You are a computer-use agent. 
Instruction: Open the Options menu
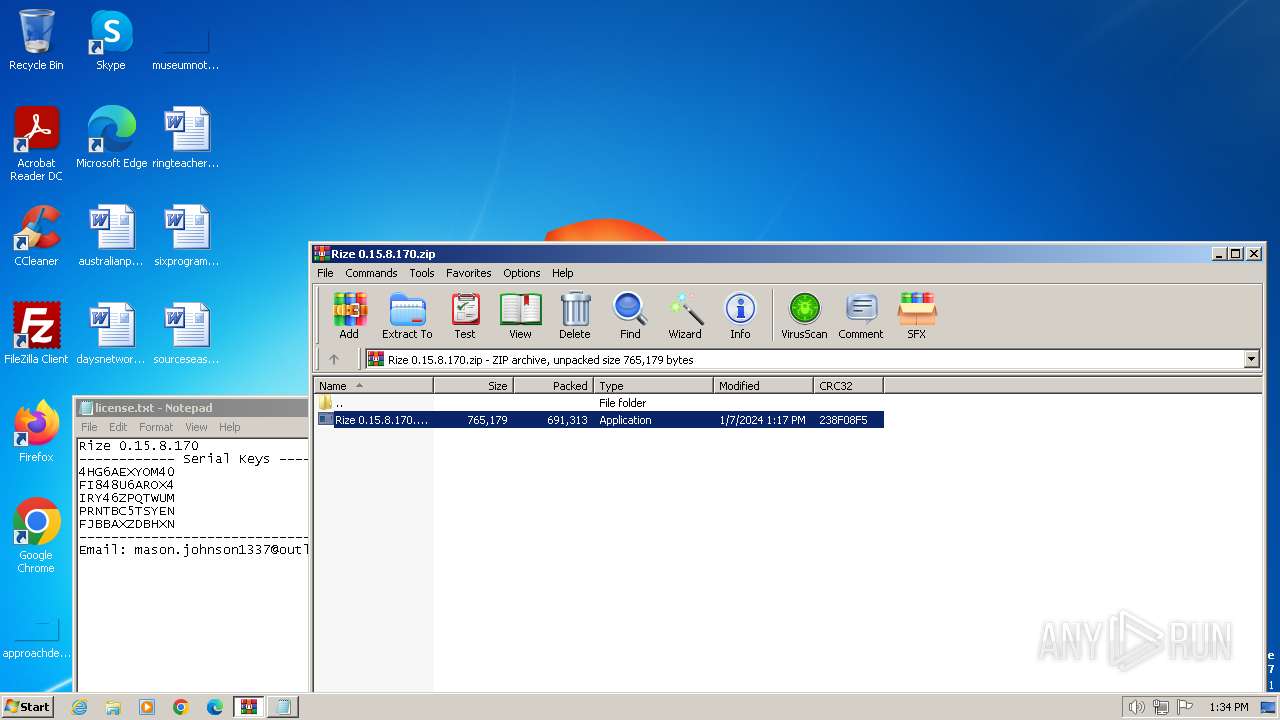pyautogui.click(x=521, y=273)
